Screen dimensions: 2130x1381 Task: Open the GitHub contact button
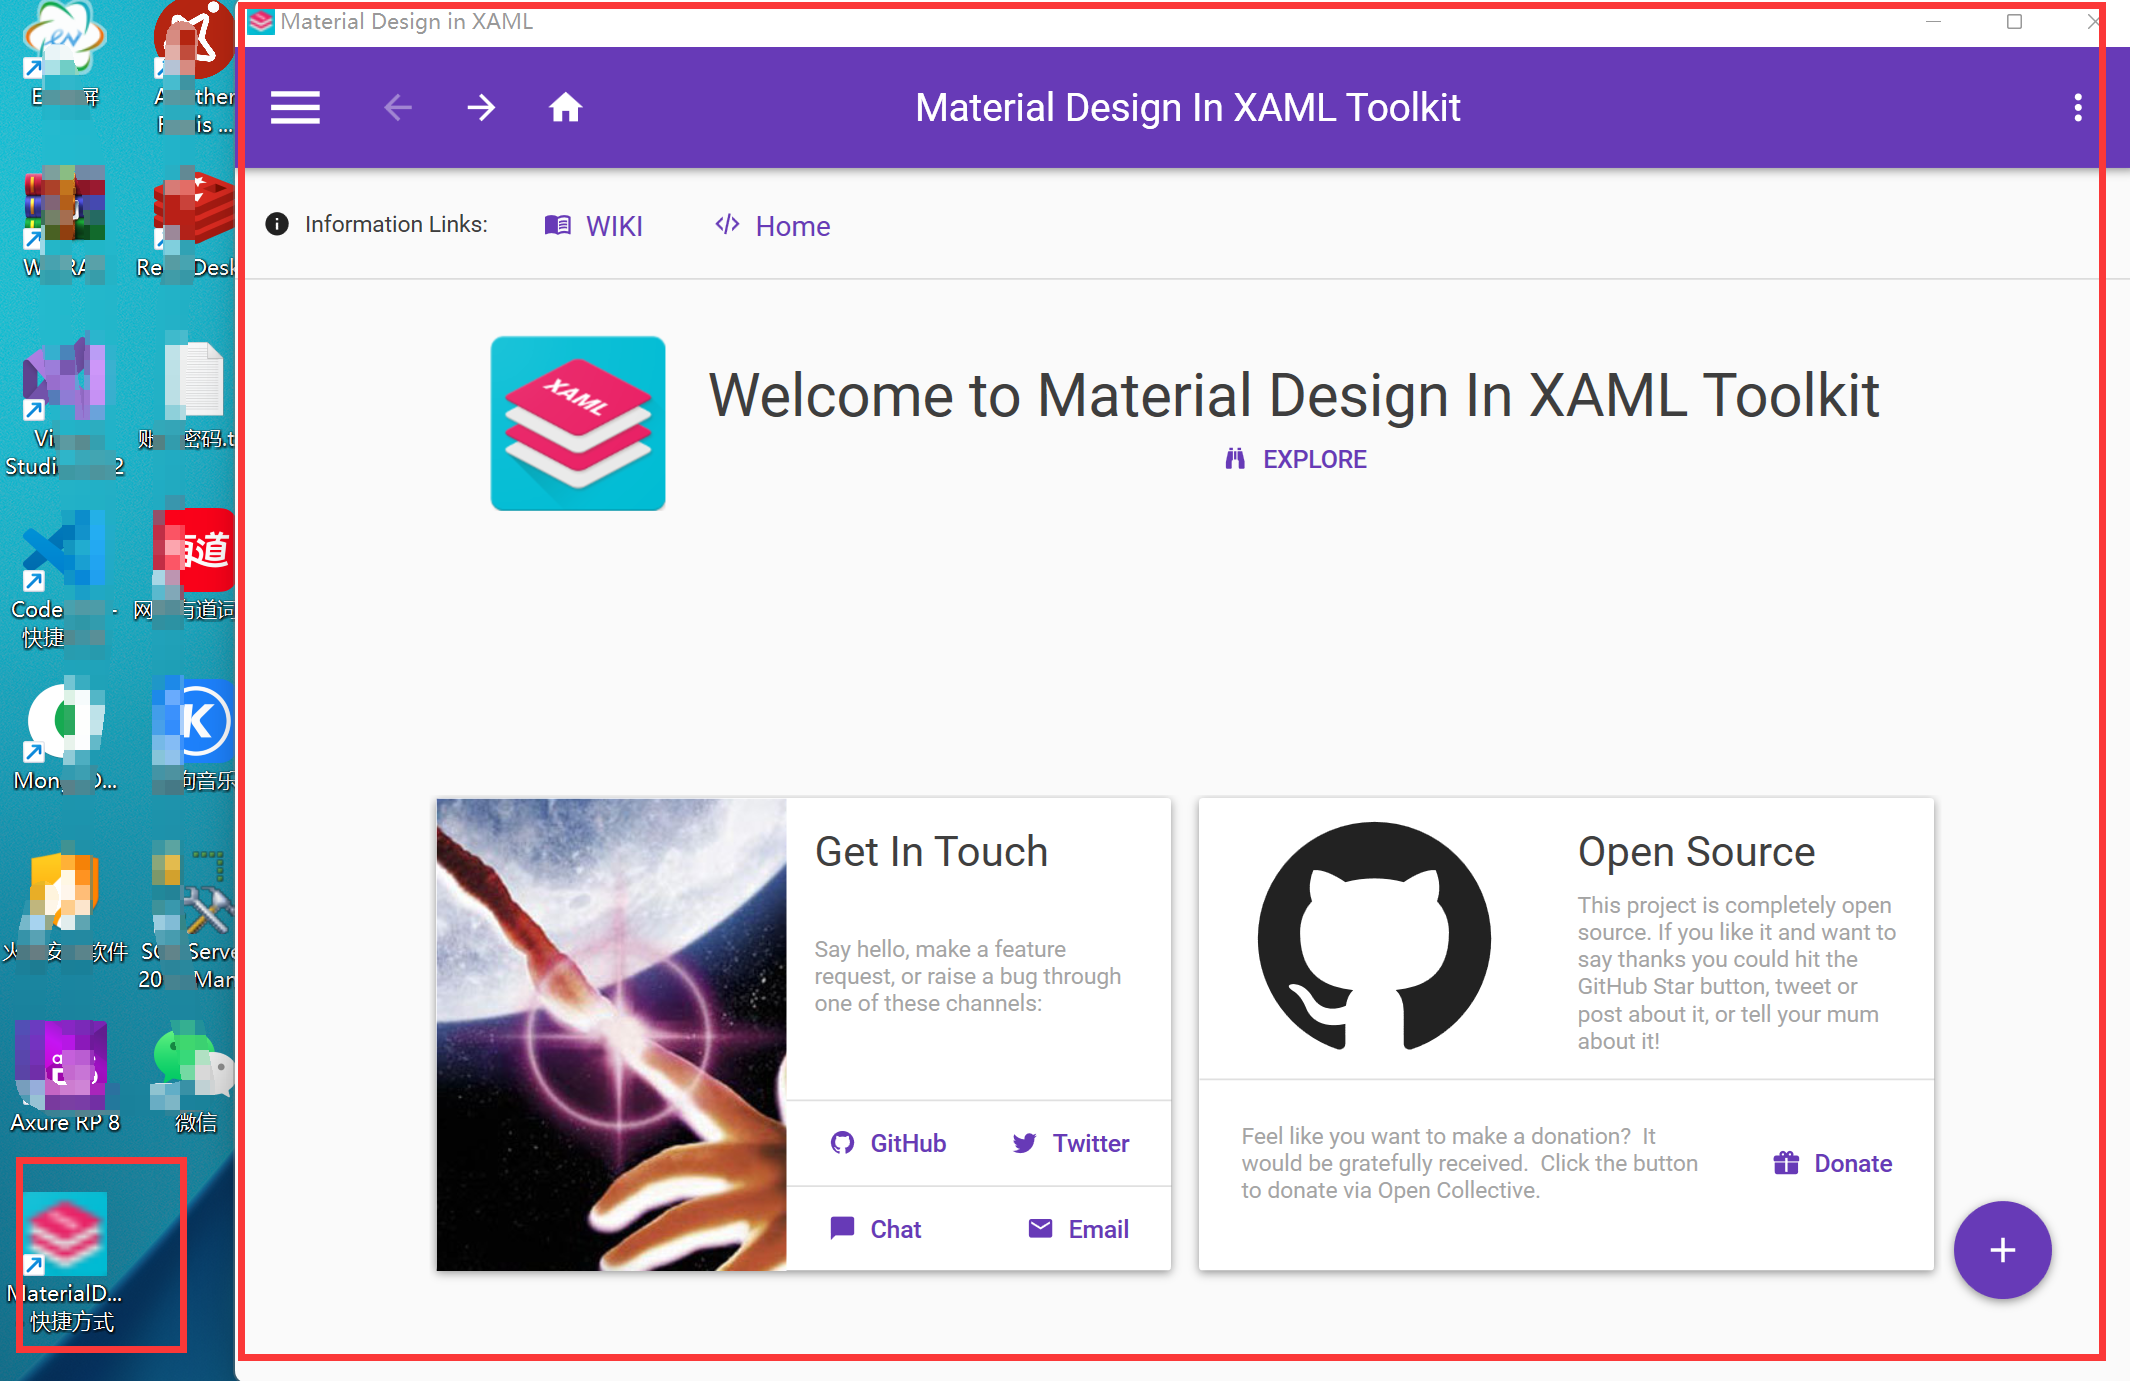888,1143
